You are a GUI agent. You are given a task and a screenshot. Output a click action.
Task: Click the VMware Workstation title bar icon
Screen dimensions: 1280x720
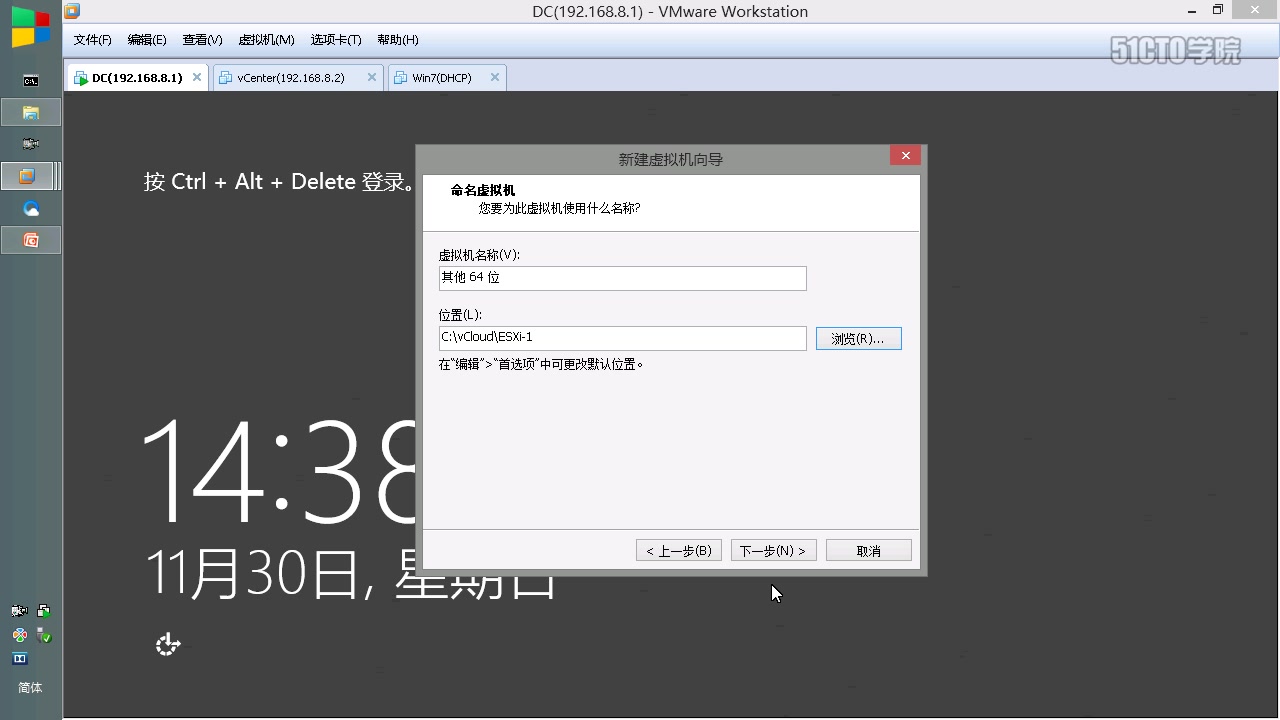(x=72, y=11)
